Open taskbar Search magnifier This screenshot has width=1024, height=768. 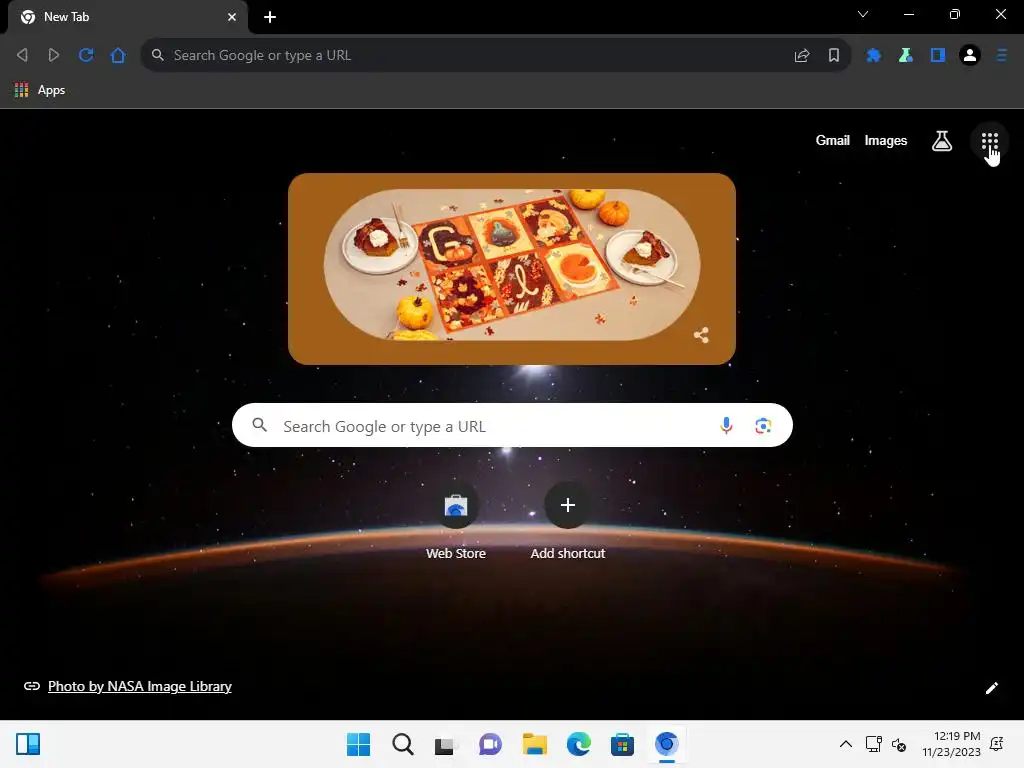point(402,744)
